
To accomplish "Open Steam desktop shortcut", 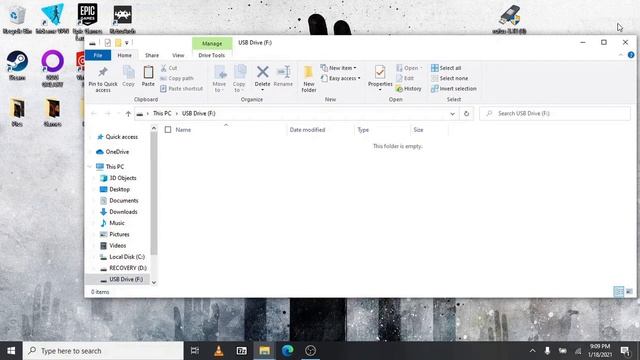I will 17,65.
